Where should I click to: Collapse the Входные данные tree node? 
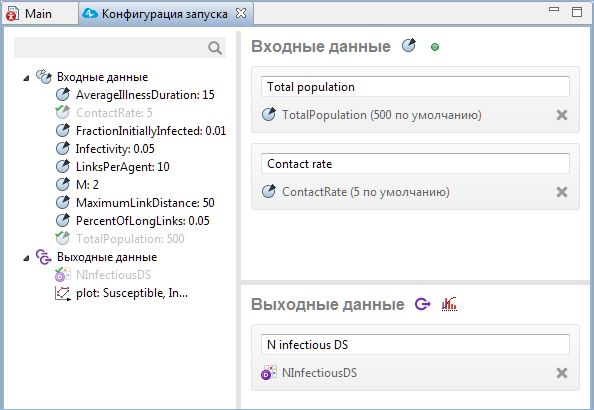tap(26, 78)
